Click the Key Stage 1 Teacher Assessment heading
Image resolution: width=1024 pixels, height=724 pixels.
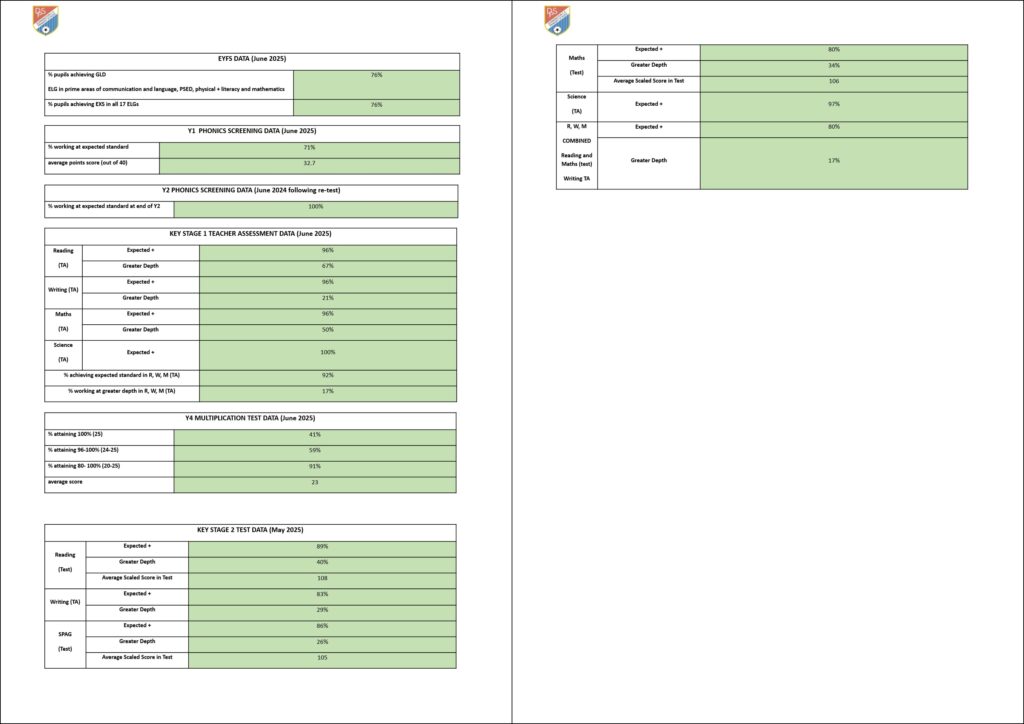tap(250, 234)
